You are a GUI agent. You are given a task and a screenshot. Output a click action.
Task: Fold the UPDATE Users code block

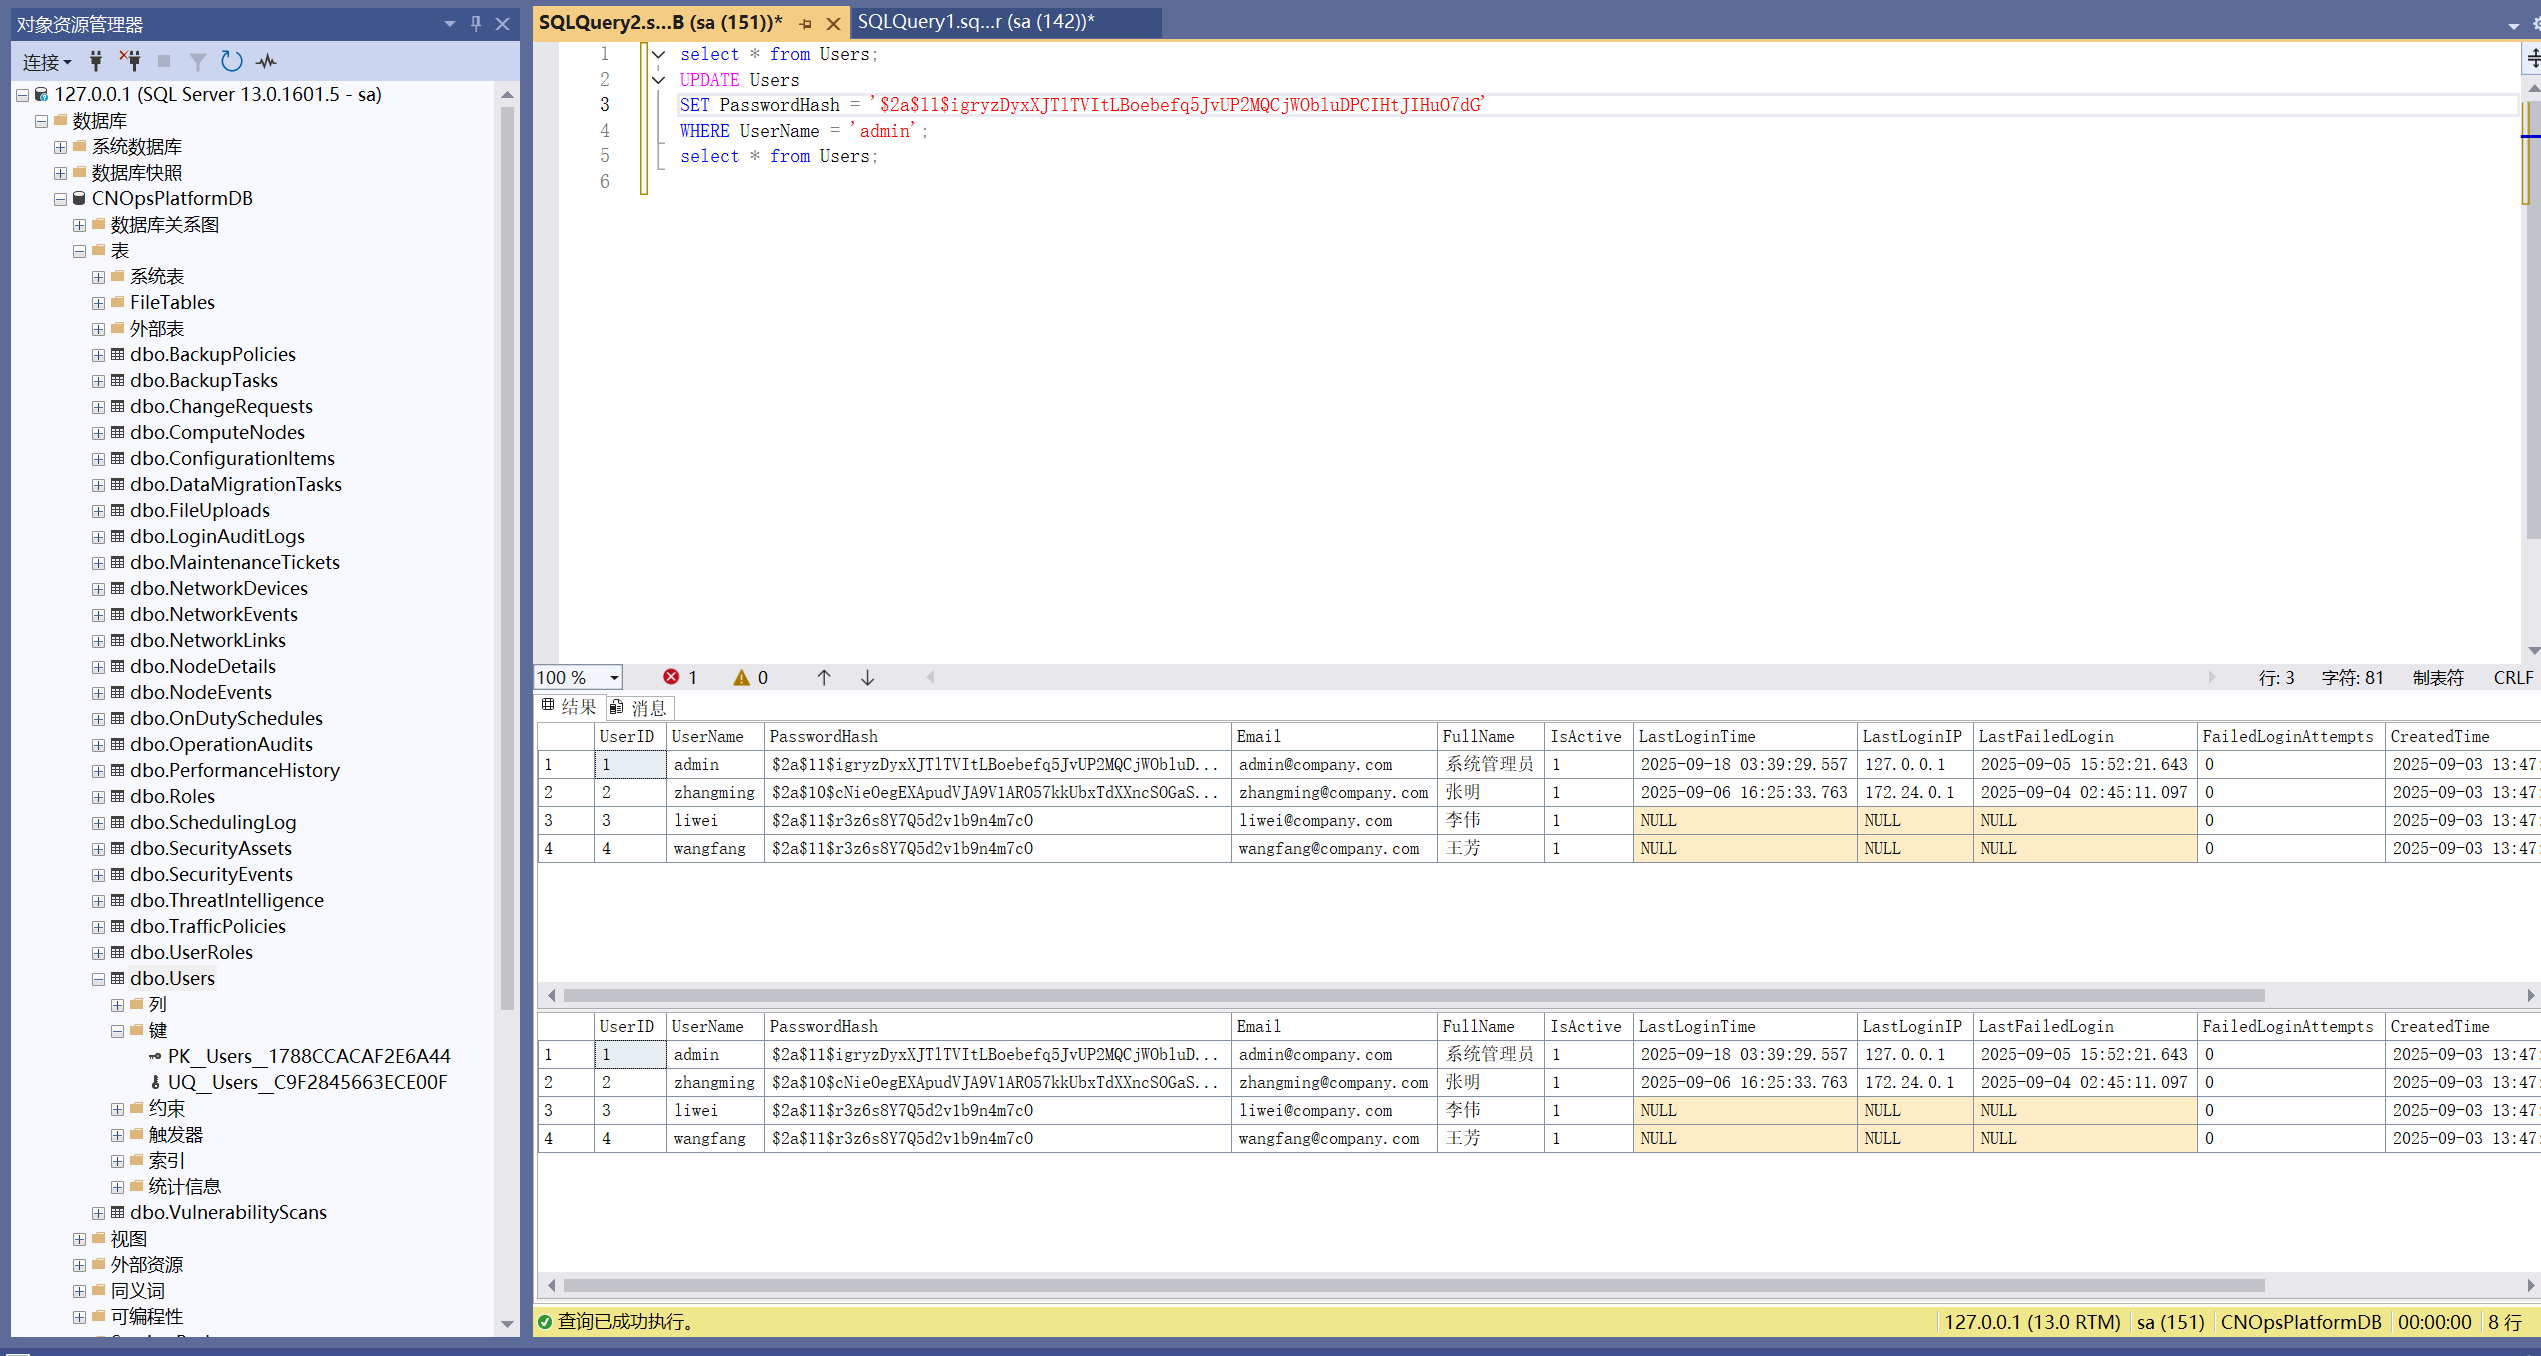pyautogui.click(x=658, y=80)
